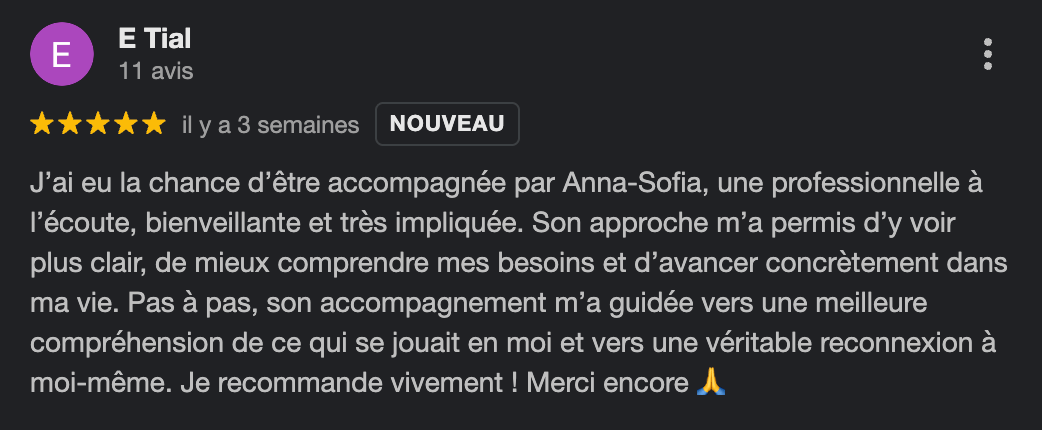
Task: Click the 'Pas à pas' phrase
Action: tap(207, 304)
